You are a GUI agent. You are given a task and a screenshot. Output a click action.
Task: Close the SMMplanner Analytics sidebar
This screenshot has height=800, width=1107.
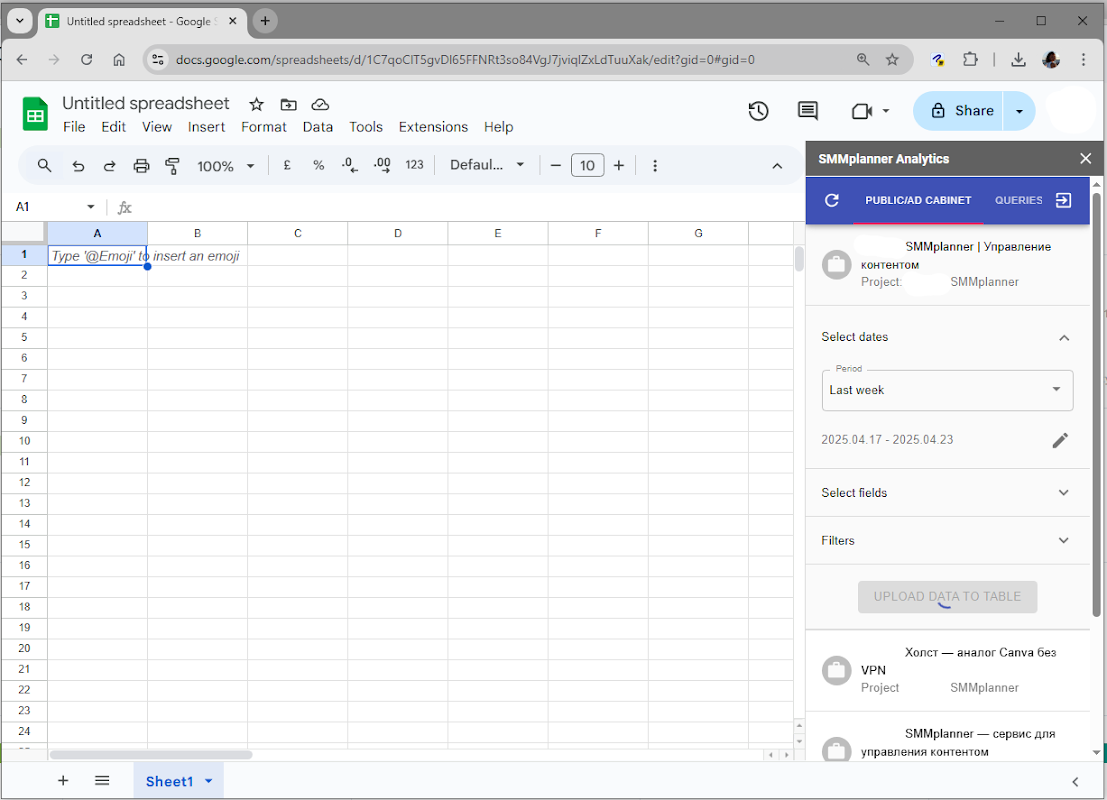pyautogui.click(x=1086, y=159)
